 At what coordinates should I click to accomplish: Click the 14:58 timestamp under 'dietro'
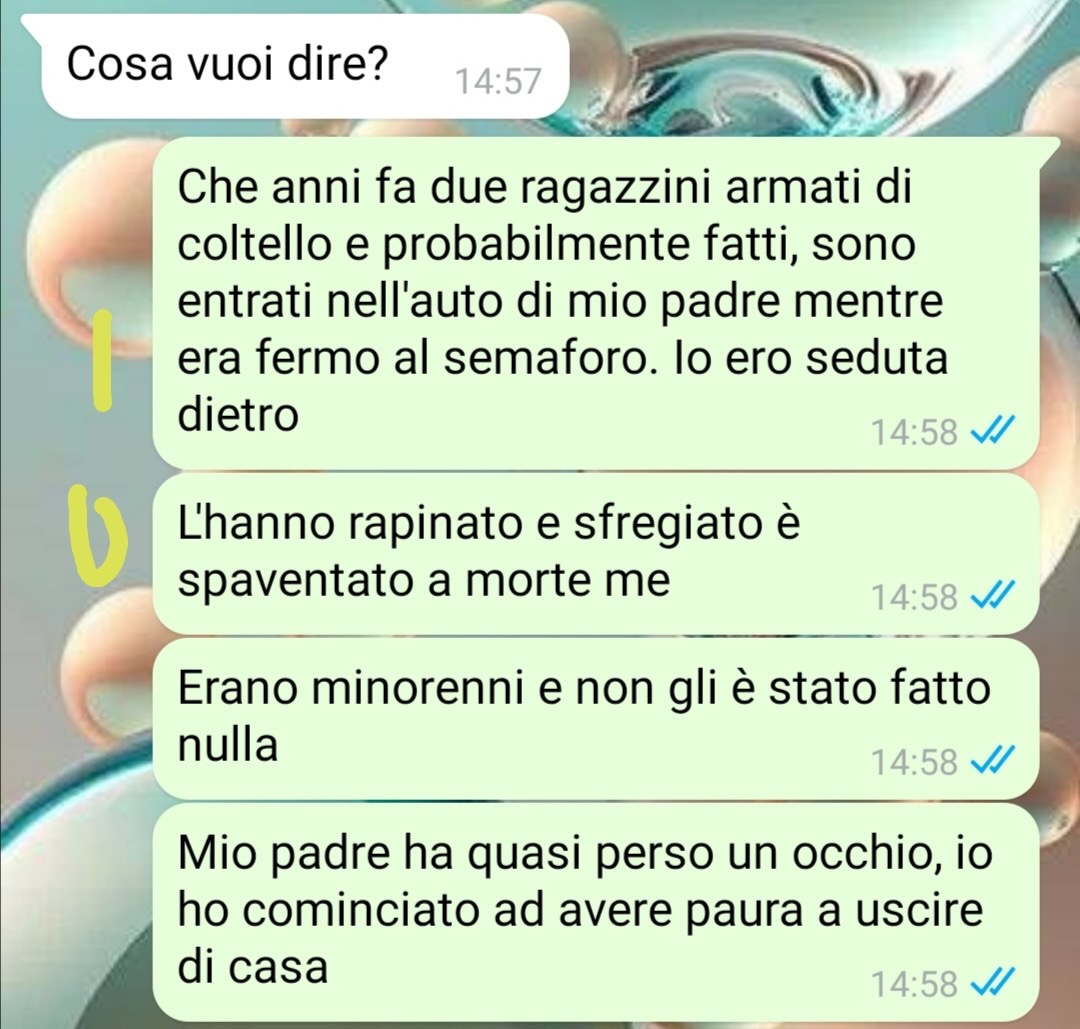(914, 433)
